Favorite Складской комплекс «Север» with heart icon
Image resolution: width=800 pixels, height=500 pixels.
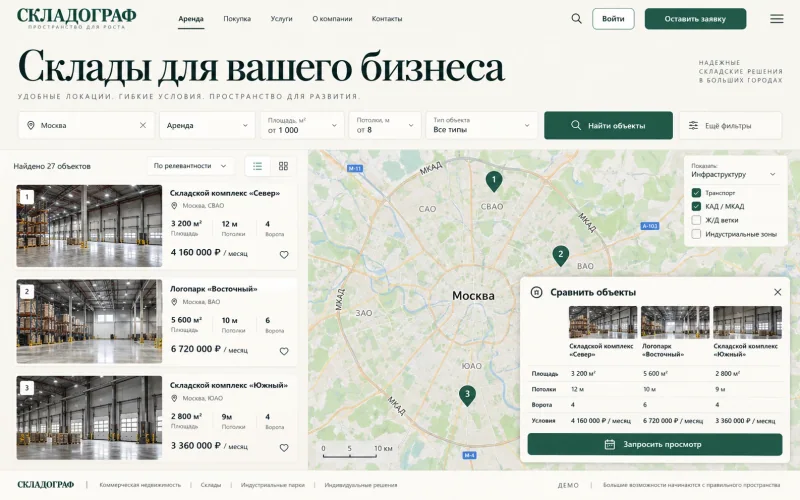tap(284, 255)
